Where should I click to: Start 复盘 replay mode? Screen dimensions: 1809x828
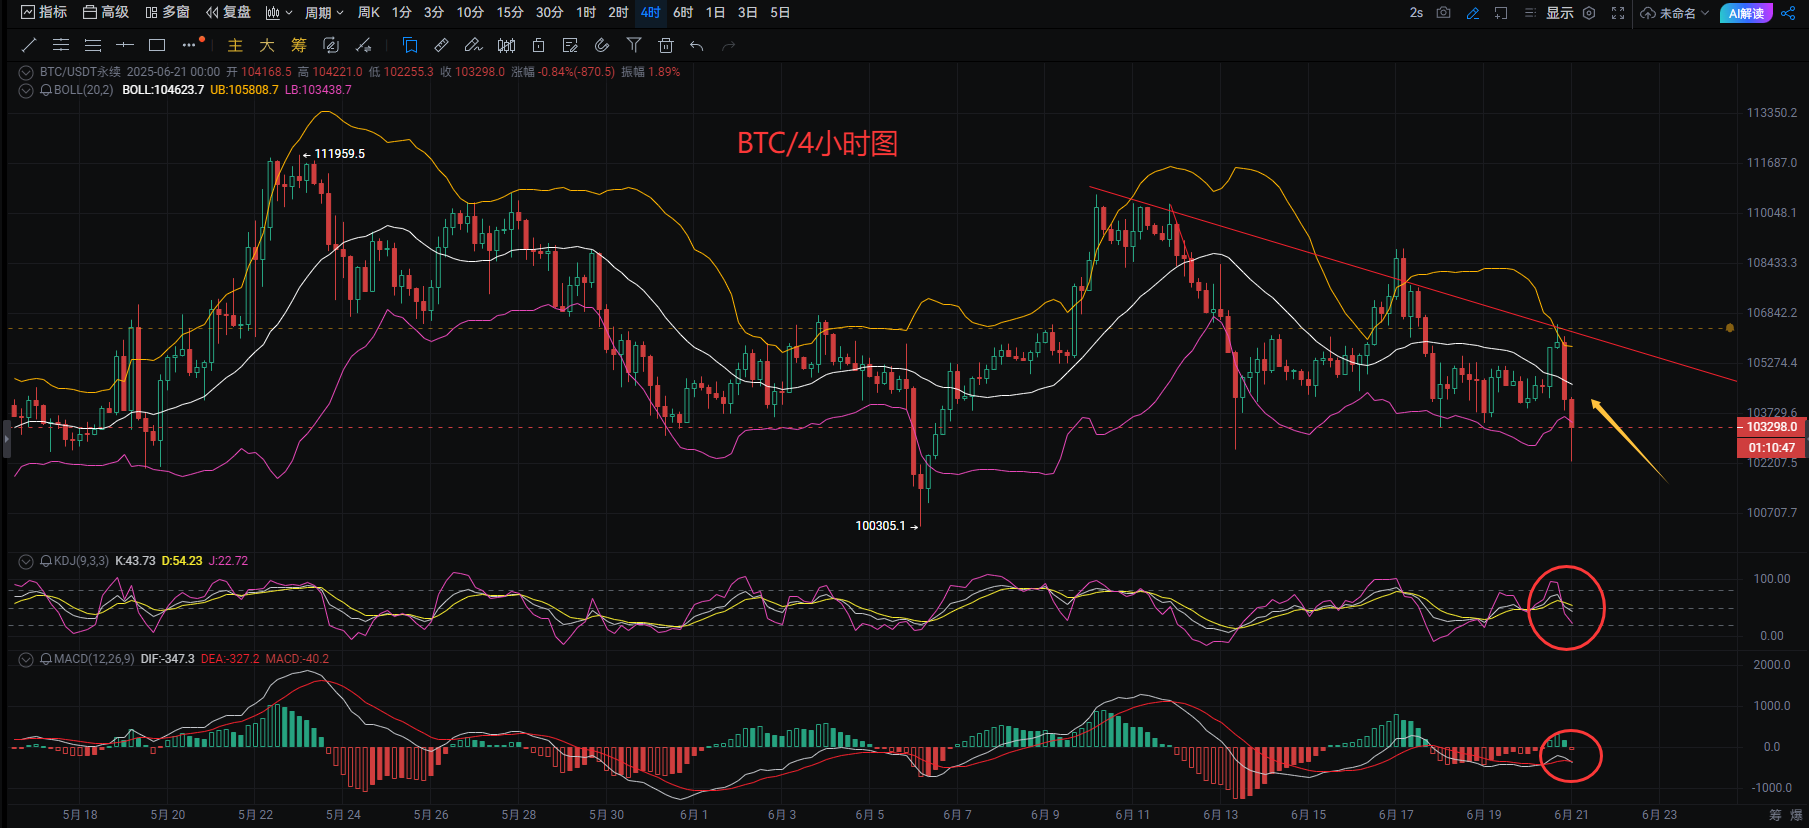pyautogui.click(x=228, y=13)
